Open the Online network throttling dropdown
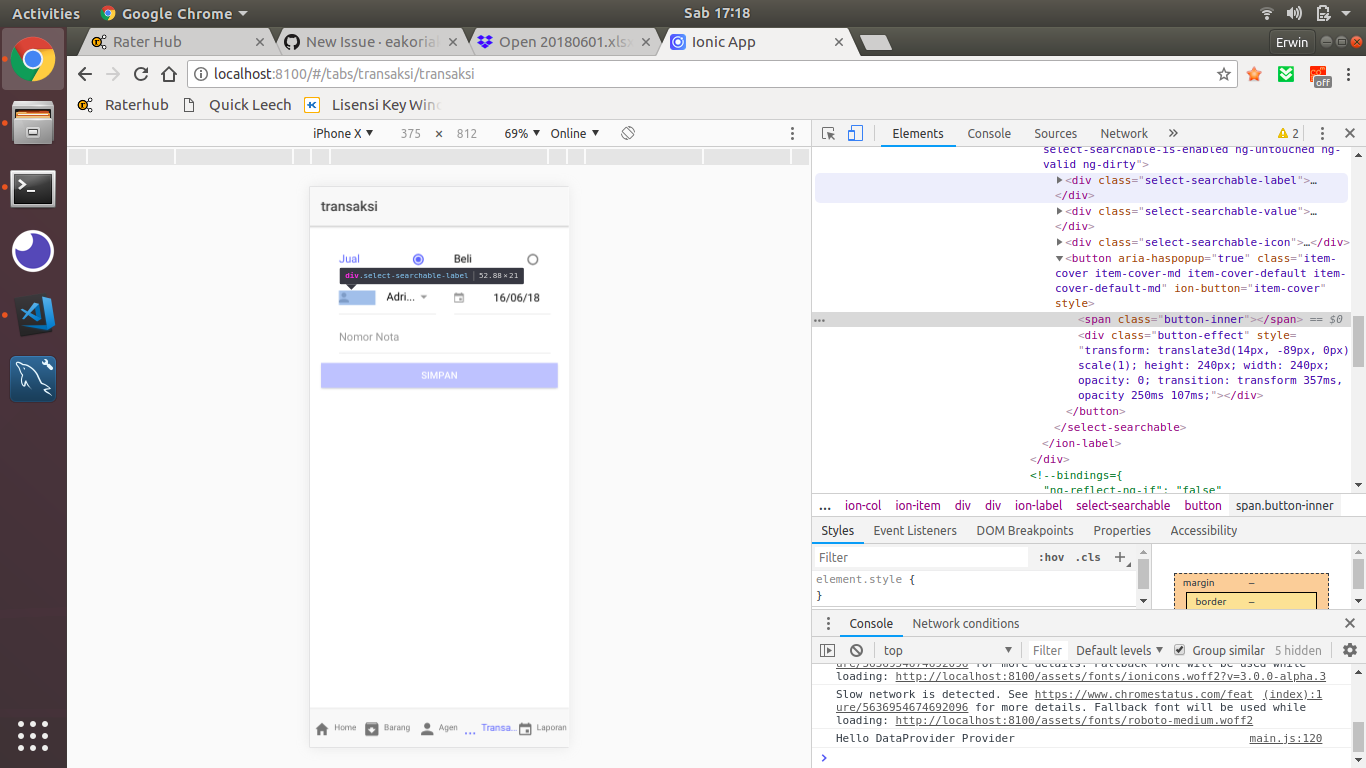Image resolution: width=1366 pixels, height=768 pixels. (574, 132)
